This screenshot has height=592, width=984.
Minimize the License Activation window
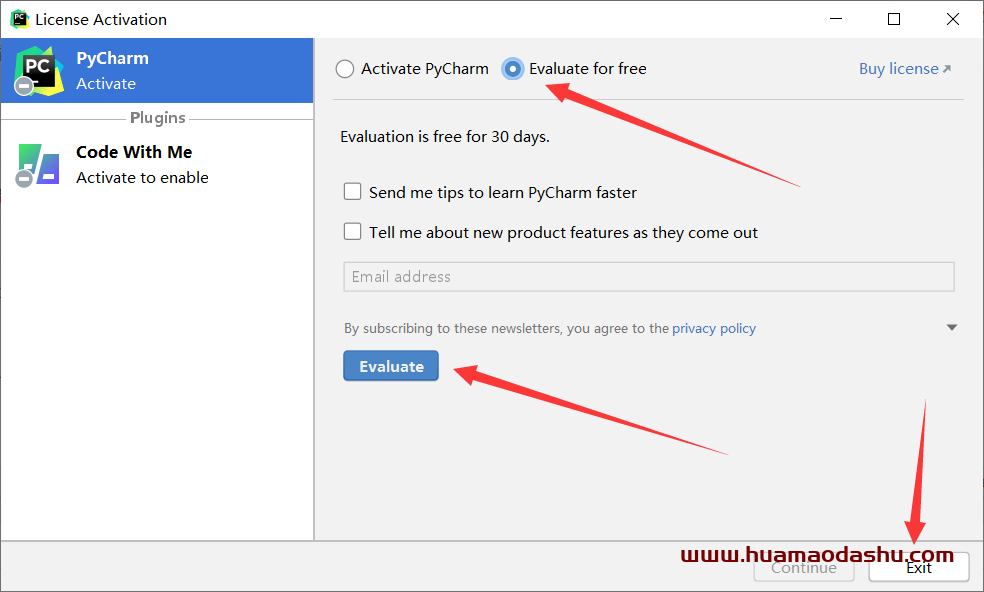click(x=836, y=19)
